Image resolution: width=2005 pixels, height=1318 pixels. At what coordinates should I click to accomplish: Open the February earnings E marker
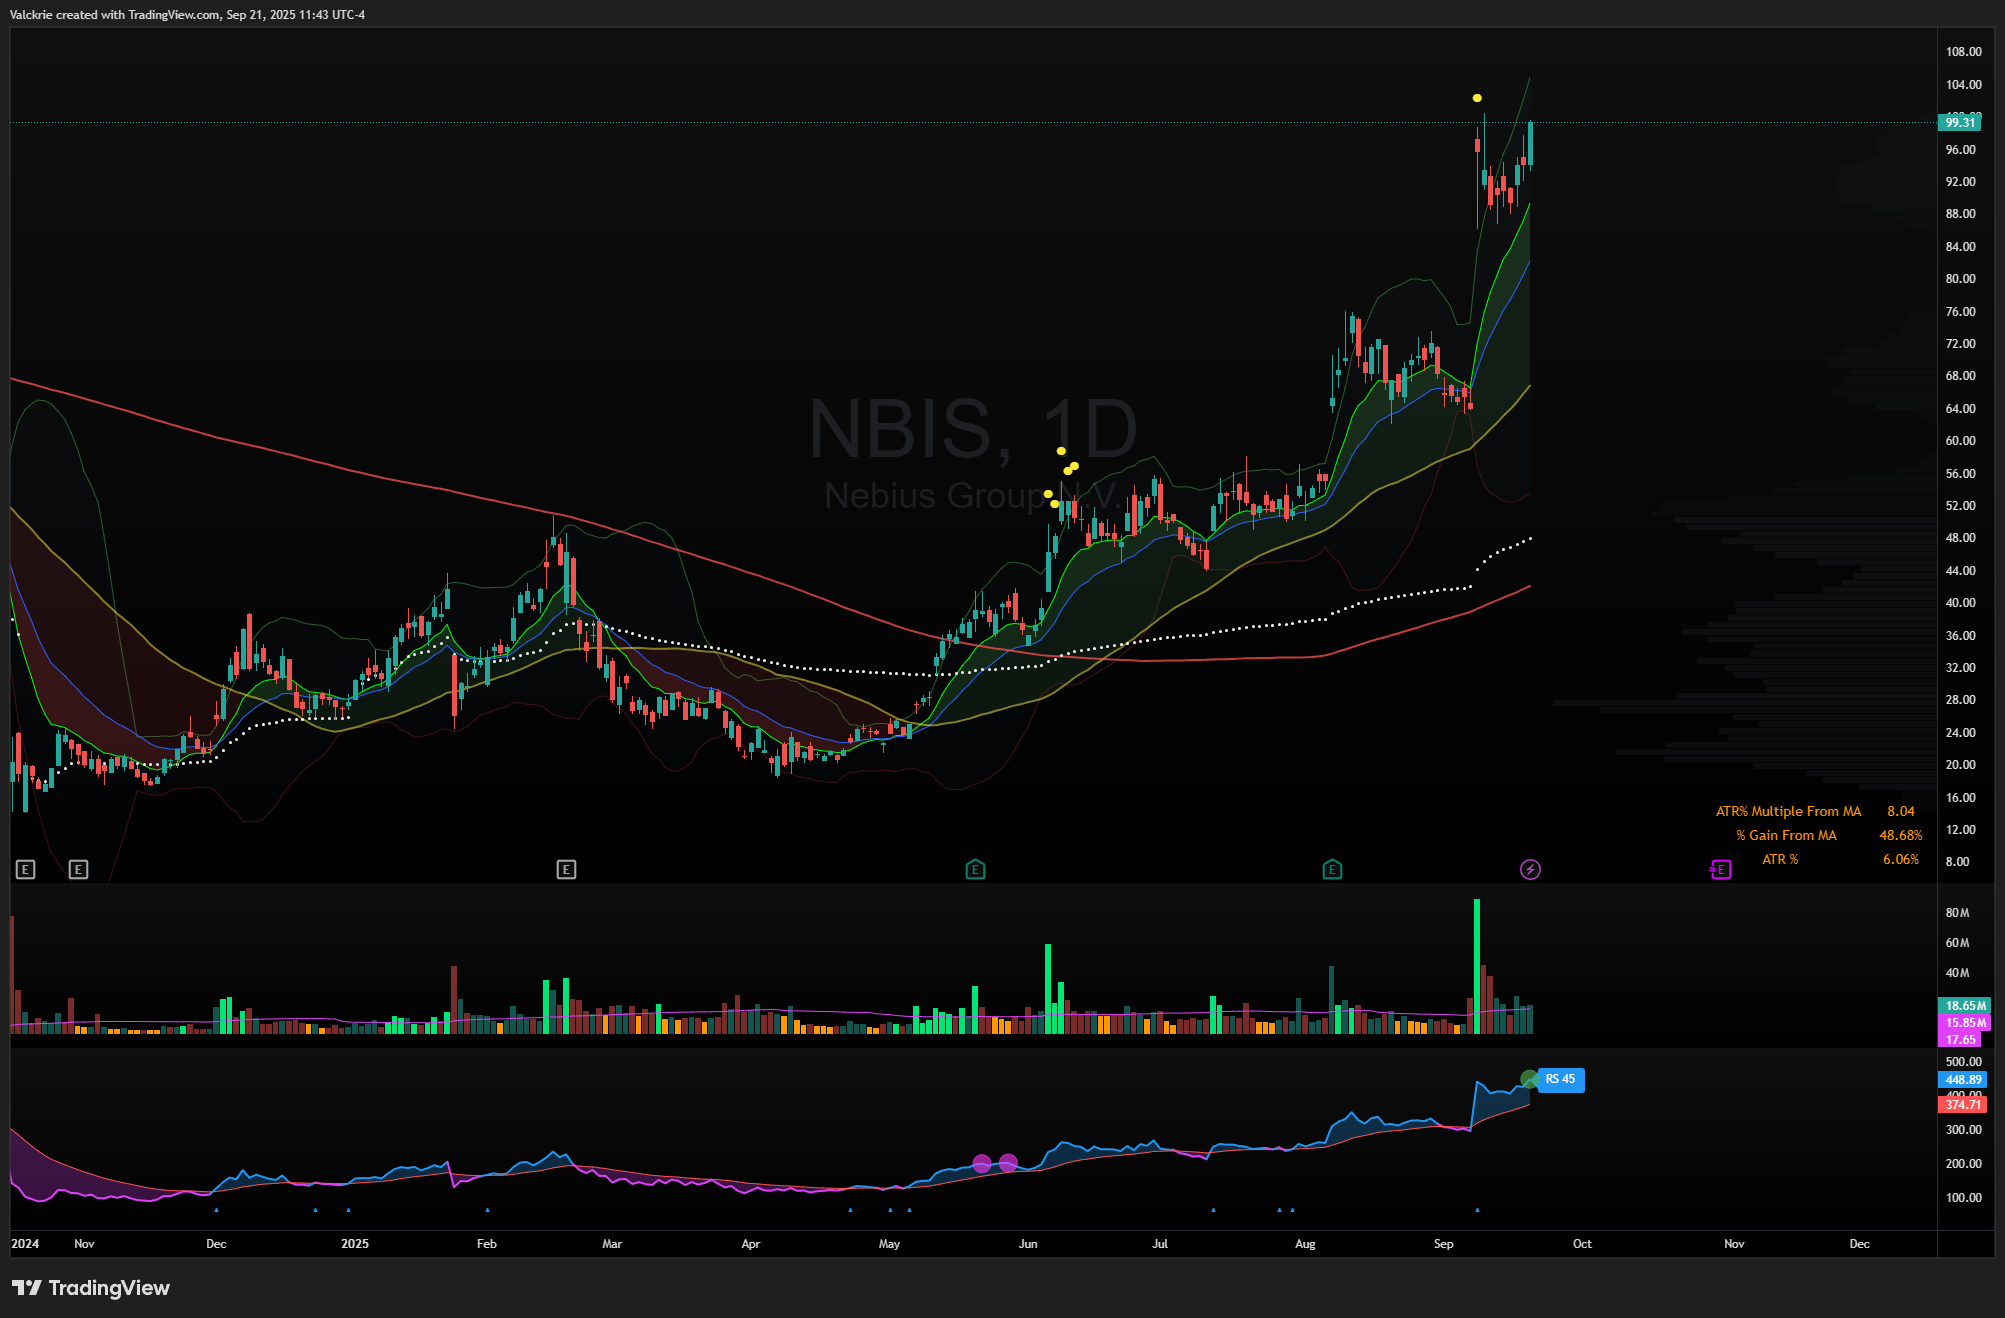[566, 870]
